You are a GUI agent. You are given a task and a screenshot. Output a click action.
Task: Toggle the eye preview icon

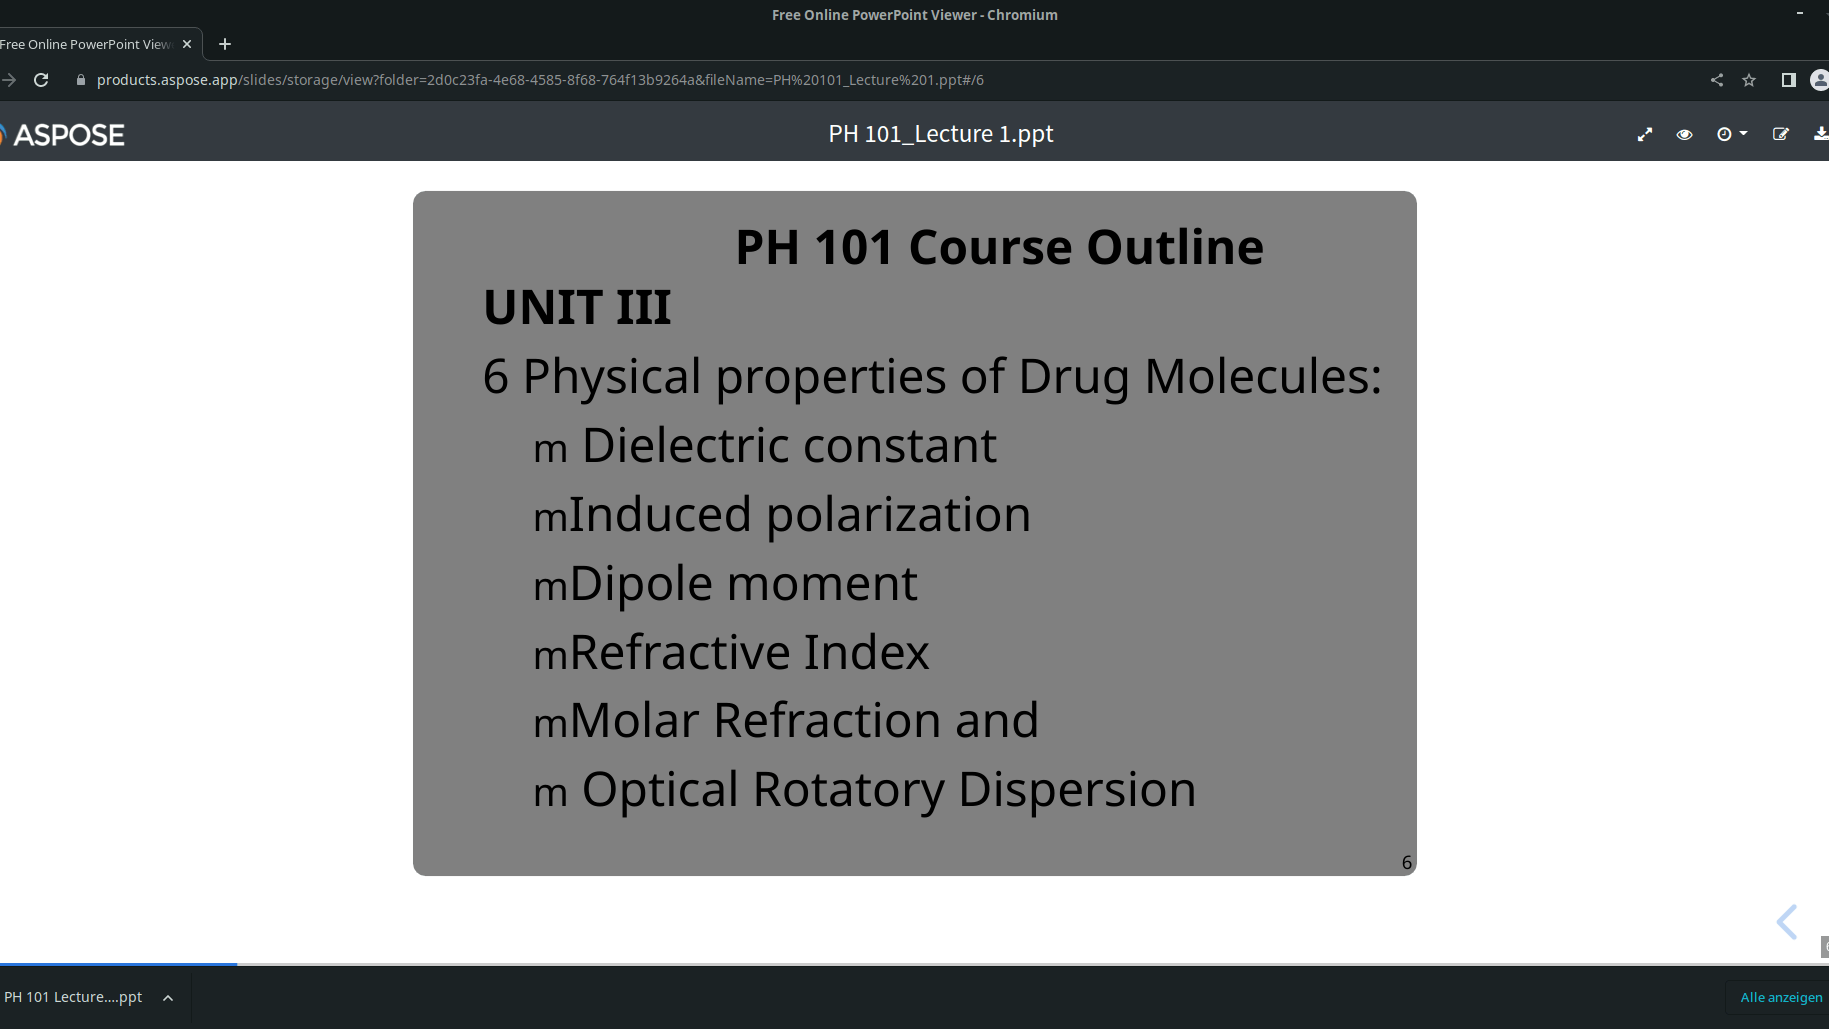click(1685, 134)
